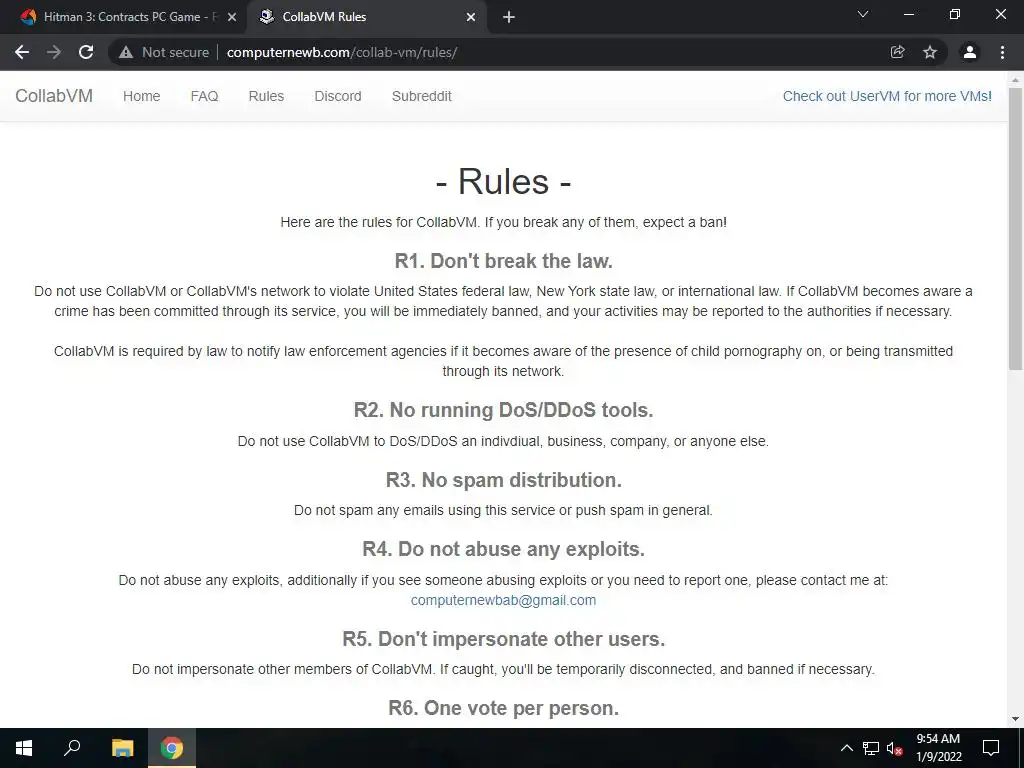Viewport: 1024px width, 768px height.
Task: Click the page vertical scrollbar thumb
Action: 1016,229
